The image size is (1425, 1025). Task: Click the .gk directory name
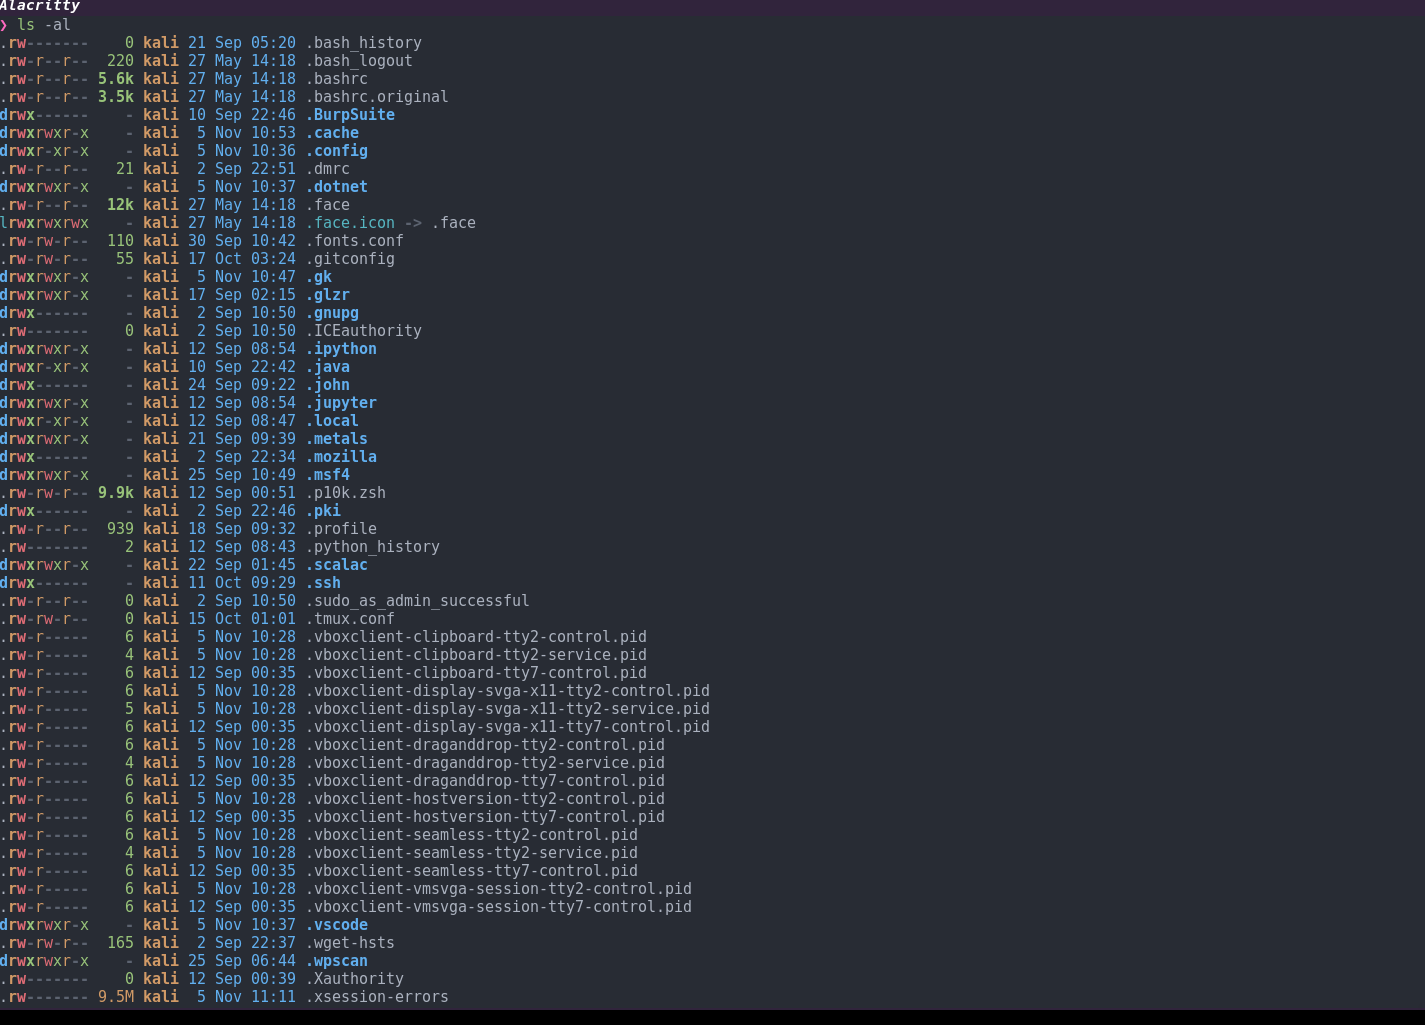pos(319,277)
